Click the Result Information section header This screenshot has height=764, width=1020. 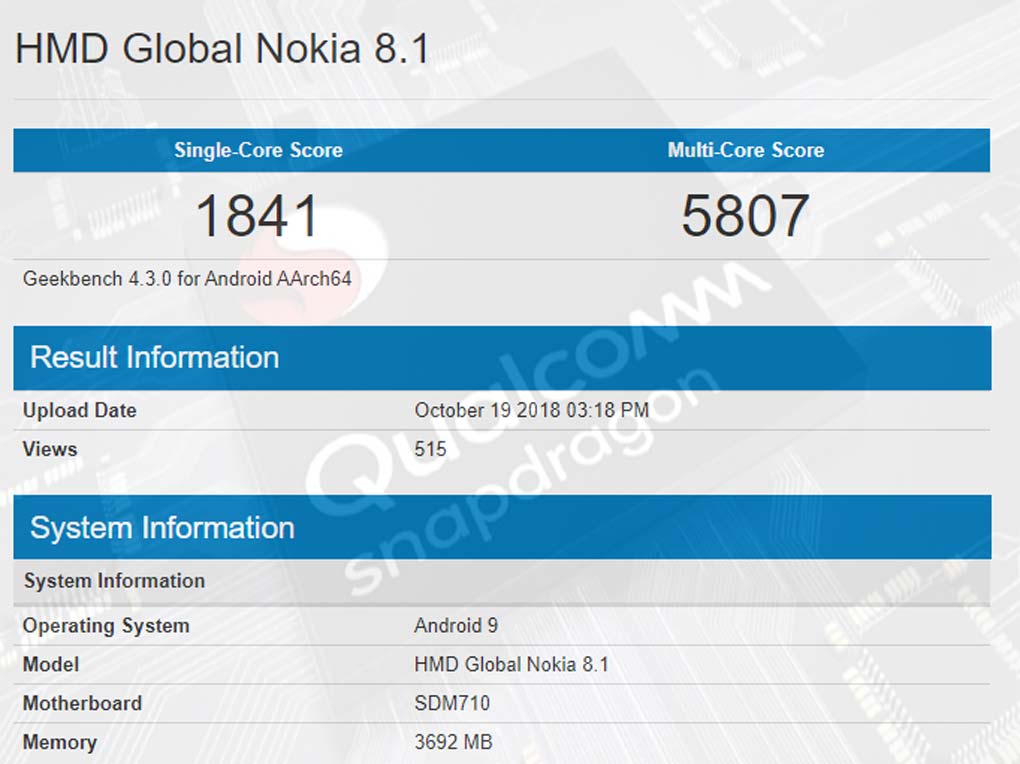(x=155, y=357)
